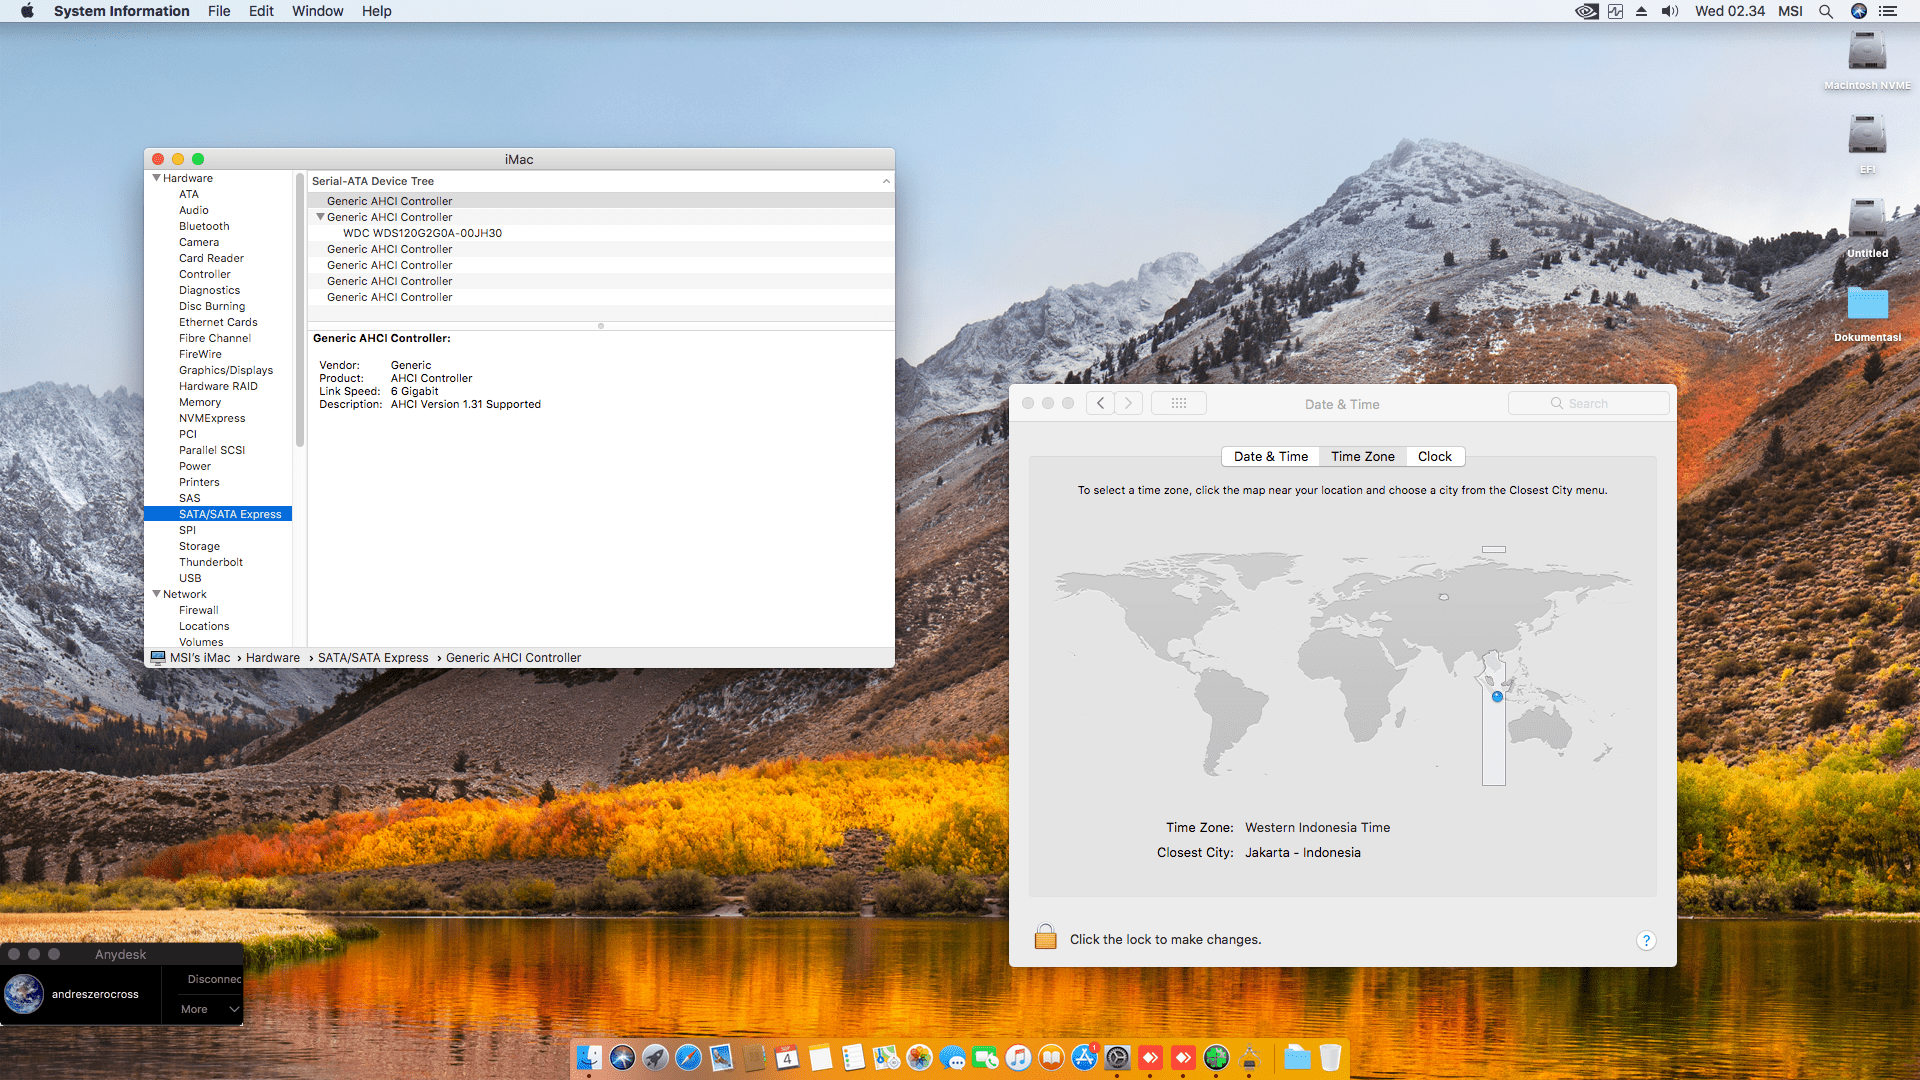
Task: Switch to the Clock tab
Action: (1434, 456)
